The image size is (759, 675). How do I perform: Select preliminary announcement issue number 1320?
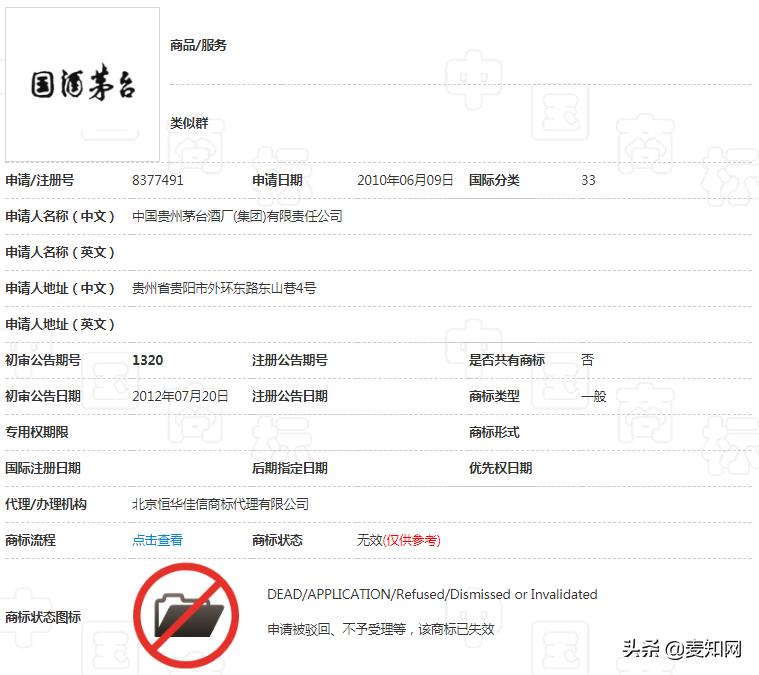pos(148,360)
